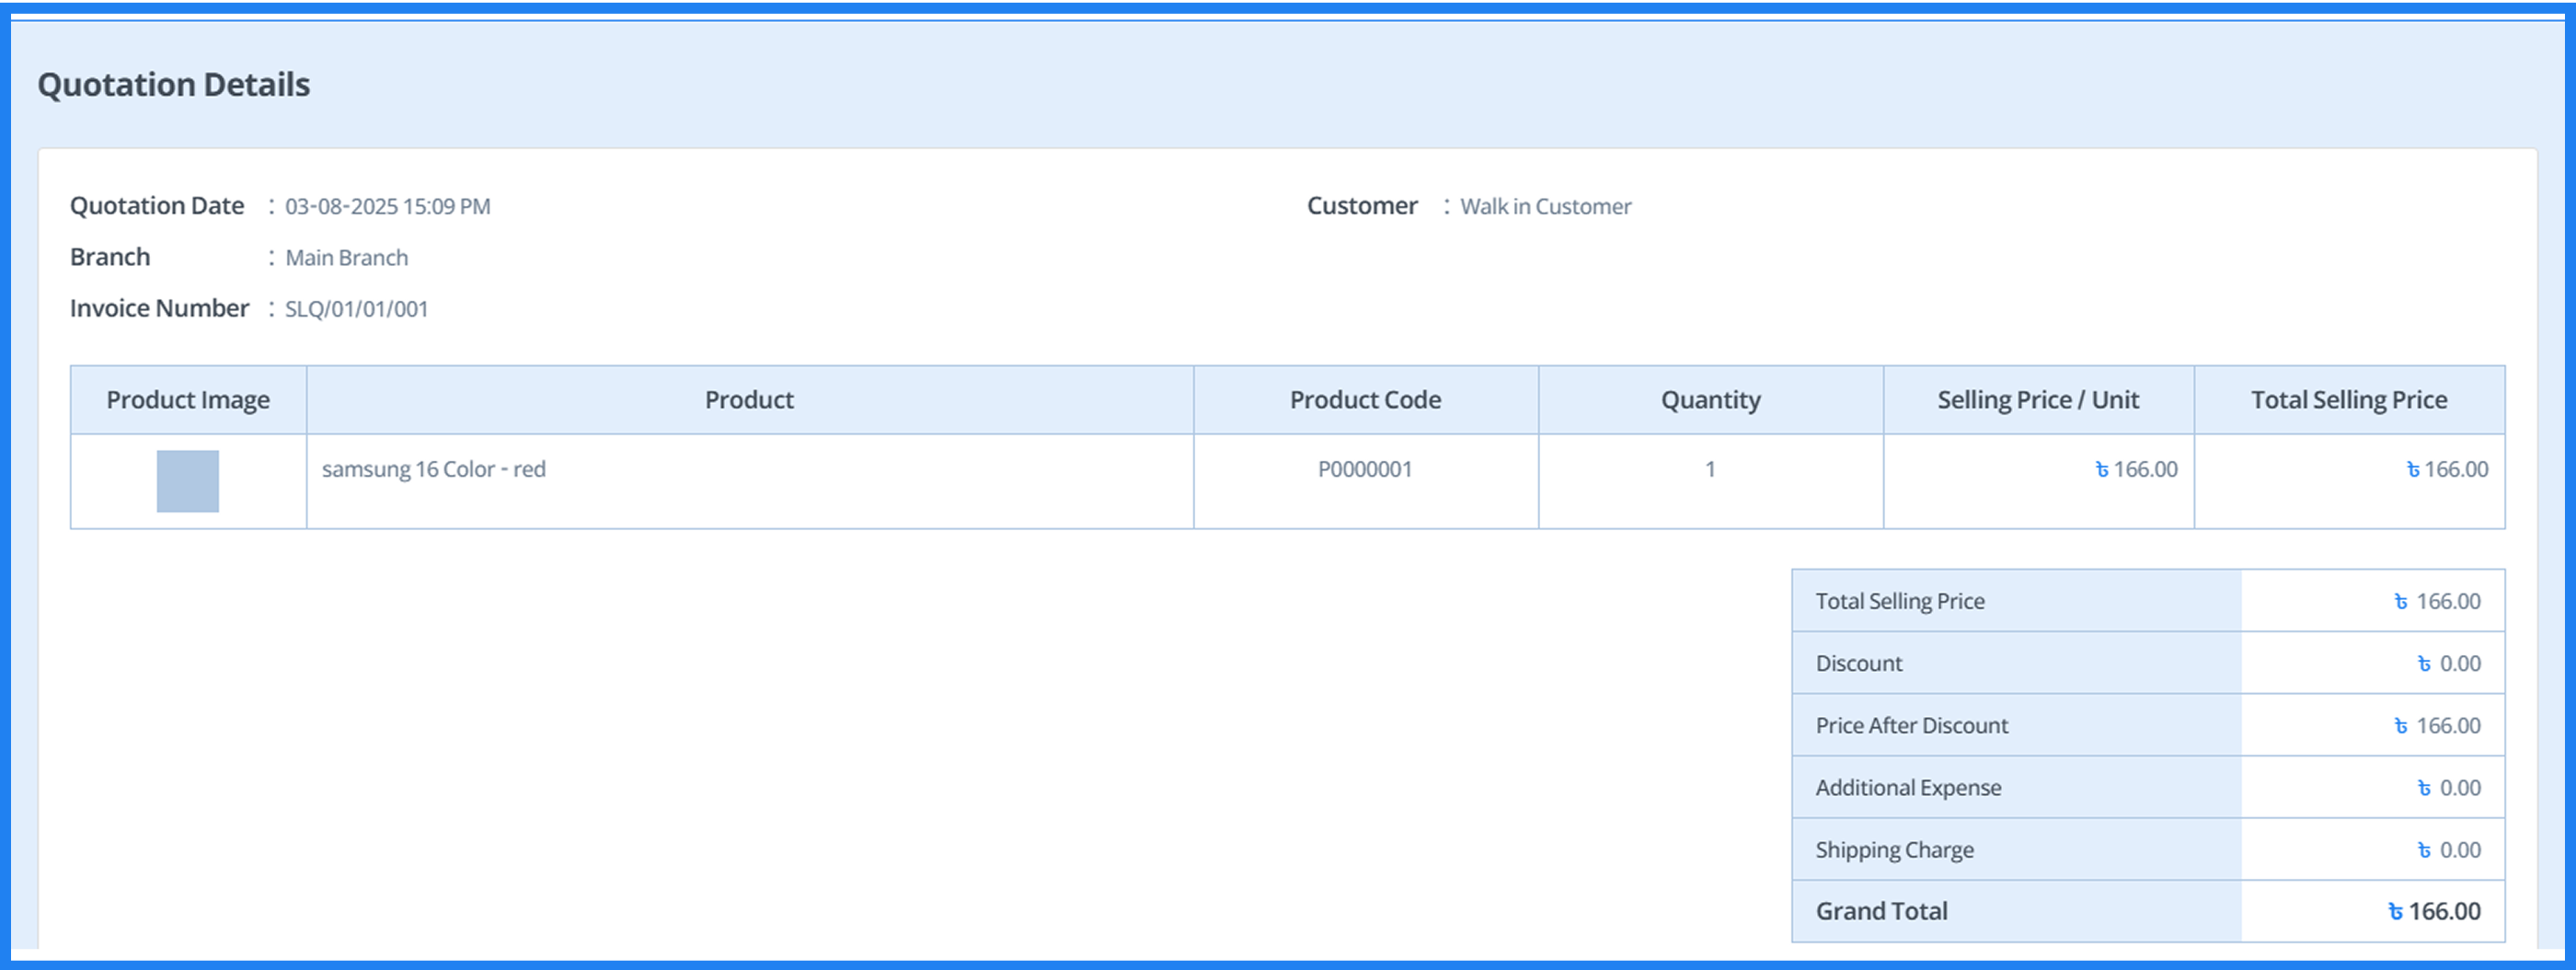Click the Quotation Date value 03-08-2025

pos(387,206)
